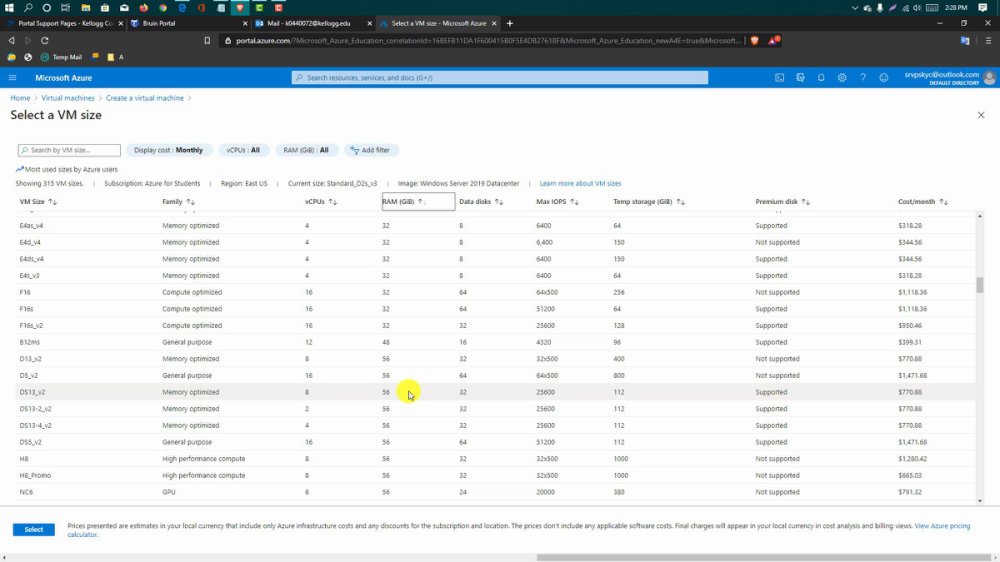The height and width of the screenshot is (562, 1000).
Task: Sort table by Temp storage (GiB) column
Action: pos(649,202)
